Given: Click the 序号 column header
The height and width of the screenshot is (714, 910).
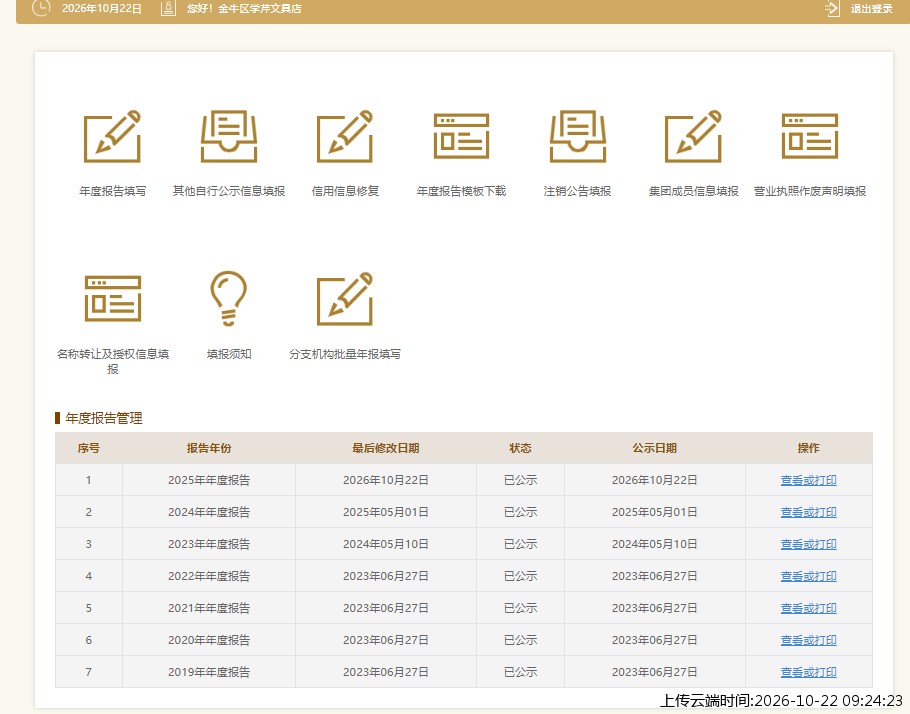Looking at the screenshot, I should (89, 448).
